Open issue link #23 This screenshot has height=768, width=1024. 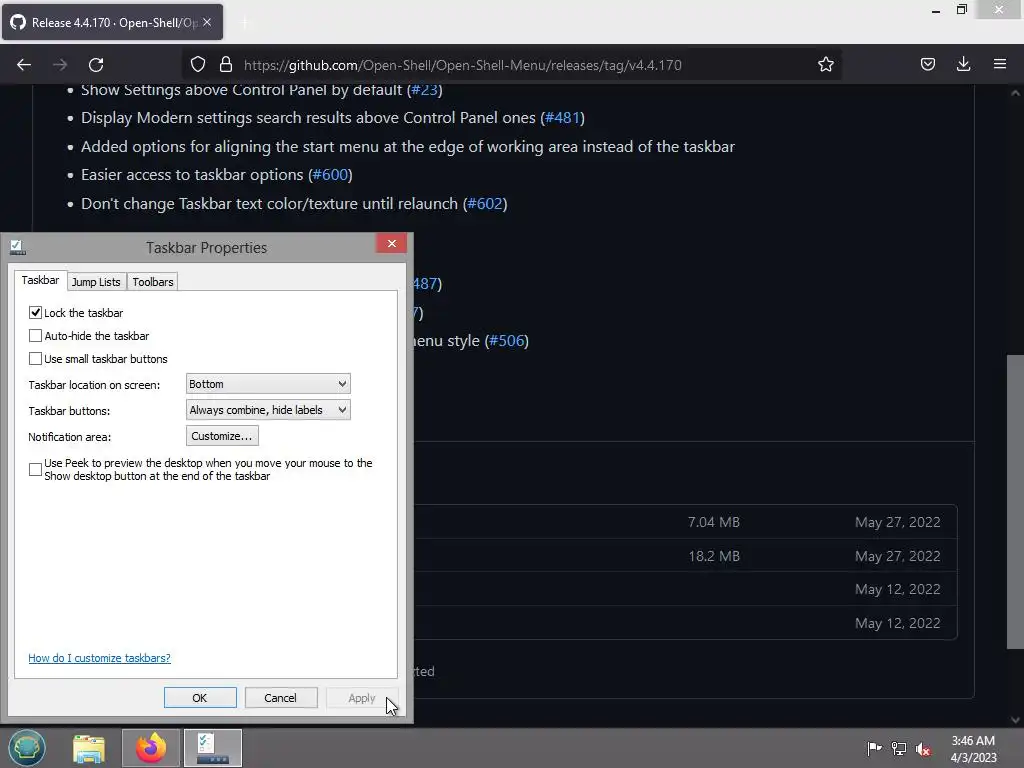click(x=424, y=89)
